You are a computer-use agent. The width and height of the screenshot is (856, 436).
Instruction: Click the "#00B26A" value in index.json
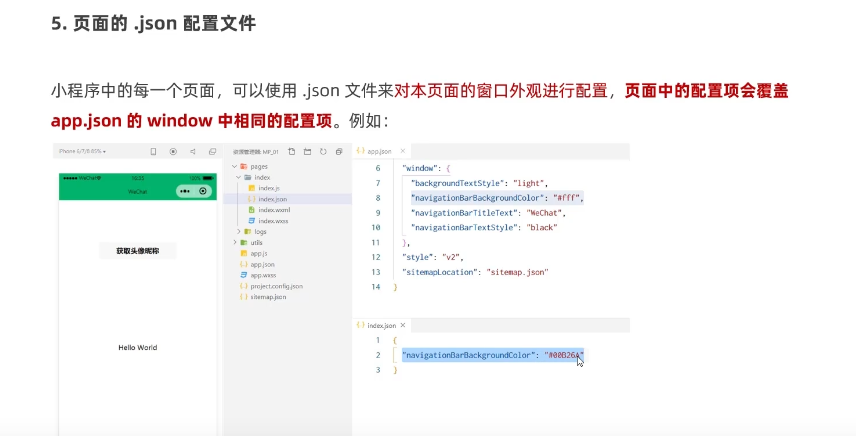564,355
